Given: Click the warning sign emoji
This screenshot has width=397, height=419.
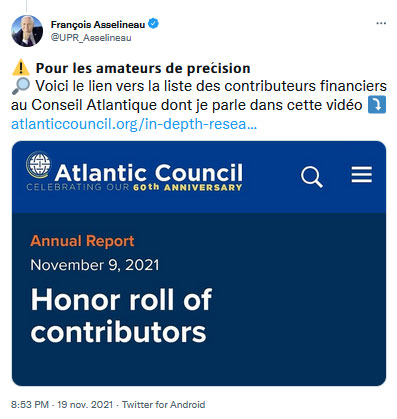Looking at the screenshot, I should 21,68.
